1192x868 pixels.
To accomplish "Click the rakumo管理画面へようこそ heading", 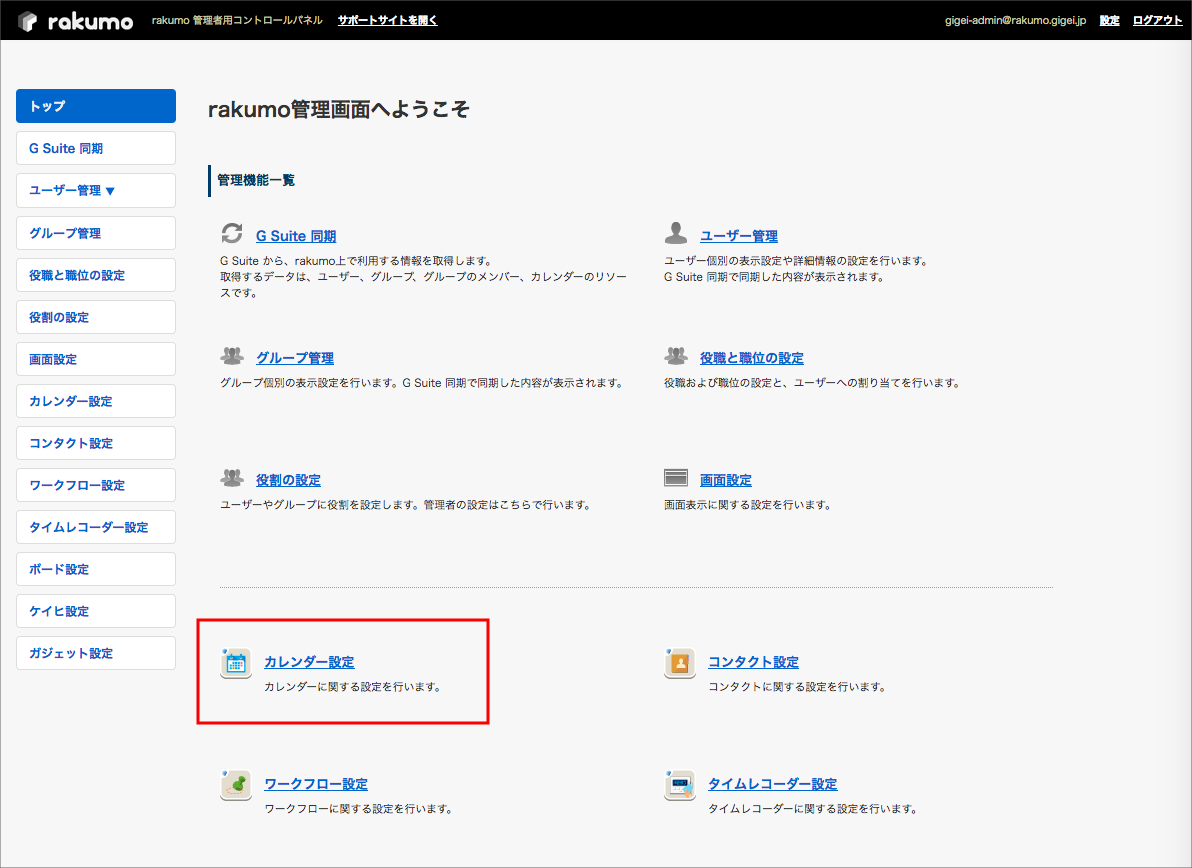I will pos(339,109).
